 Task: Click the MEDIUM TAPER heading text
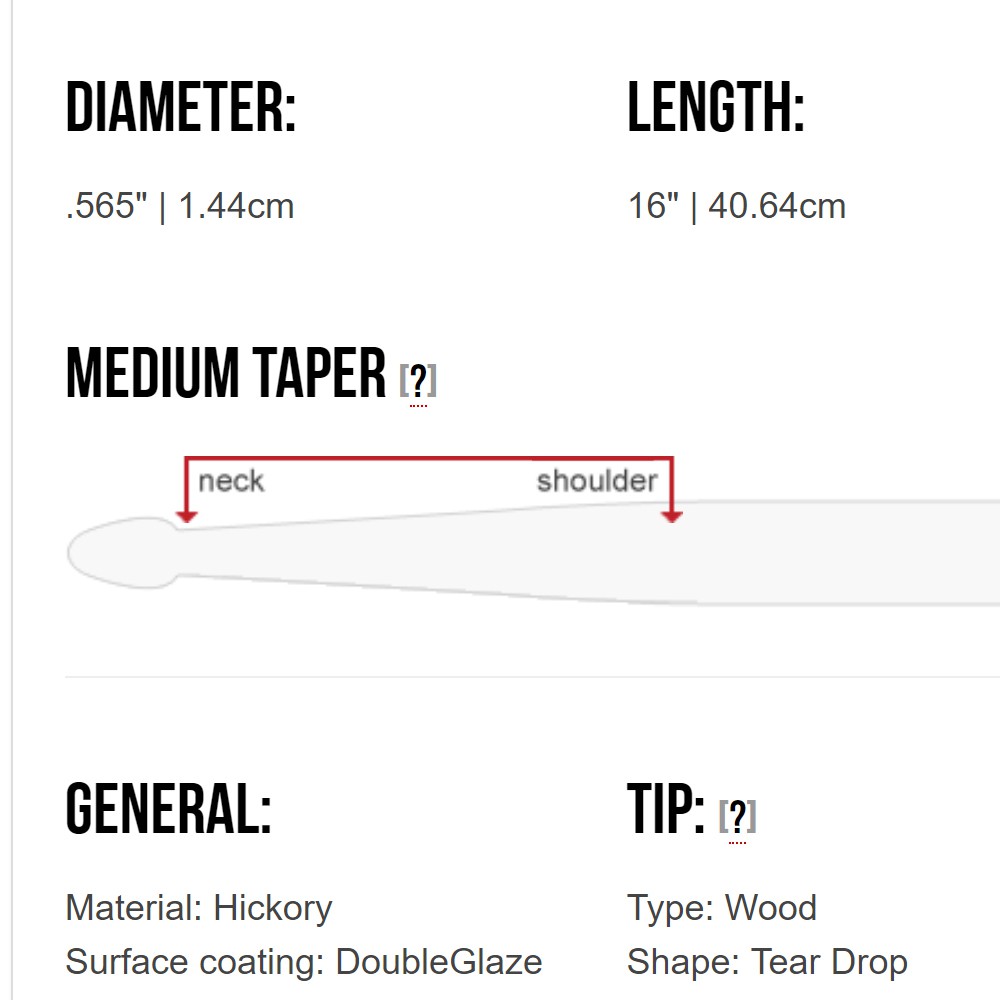pos(226,373)
